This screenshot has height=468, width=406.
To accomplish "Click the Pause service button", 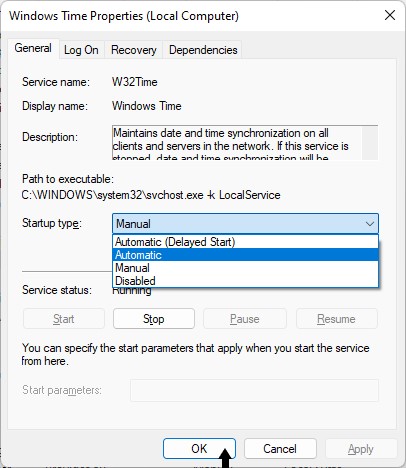I will [x=245, y=319].
